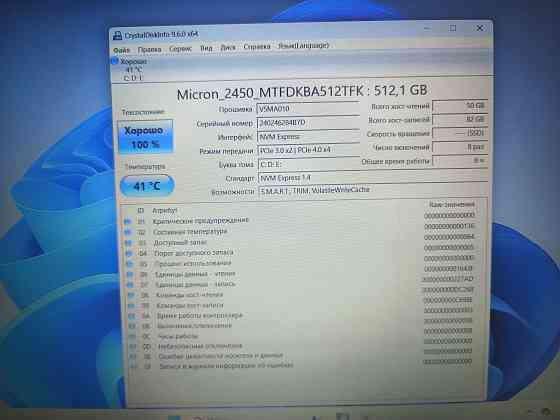The image size is (560, 420).
Task: Select the Доступный запас attribute text
Action: pos(180,242)
